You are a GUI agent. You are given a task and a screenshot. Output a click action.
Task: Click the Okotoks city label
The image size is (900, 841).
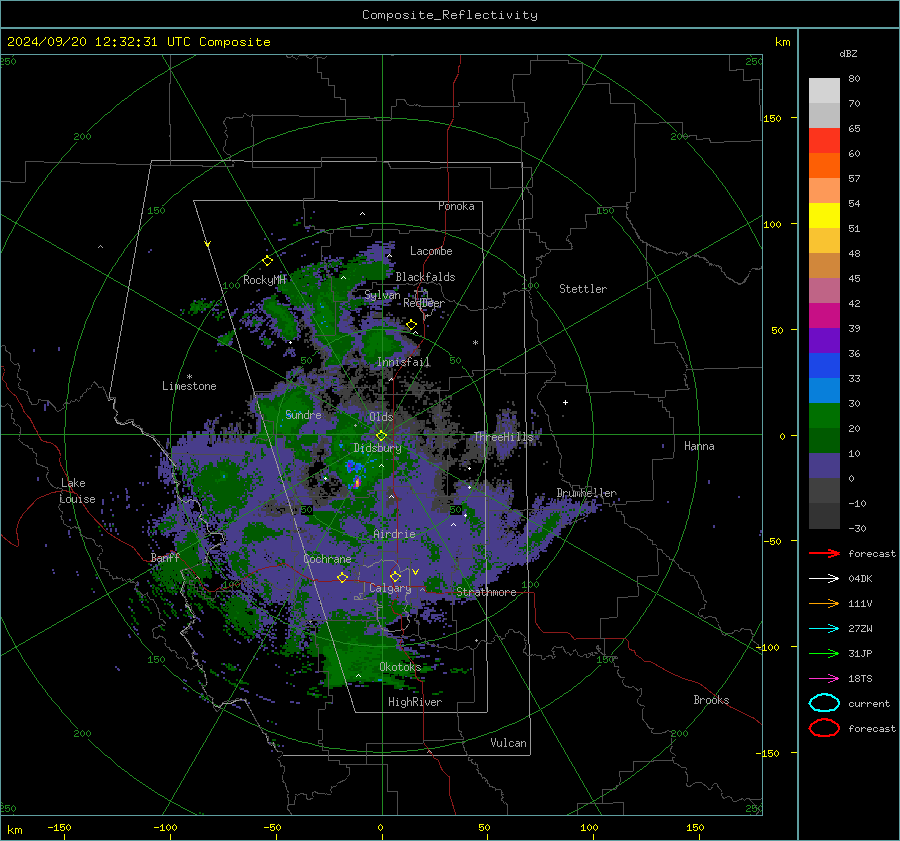[x=400, y=667]
